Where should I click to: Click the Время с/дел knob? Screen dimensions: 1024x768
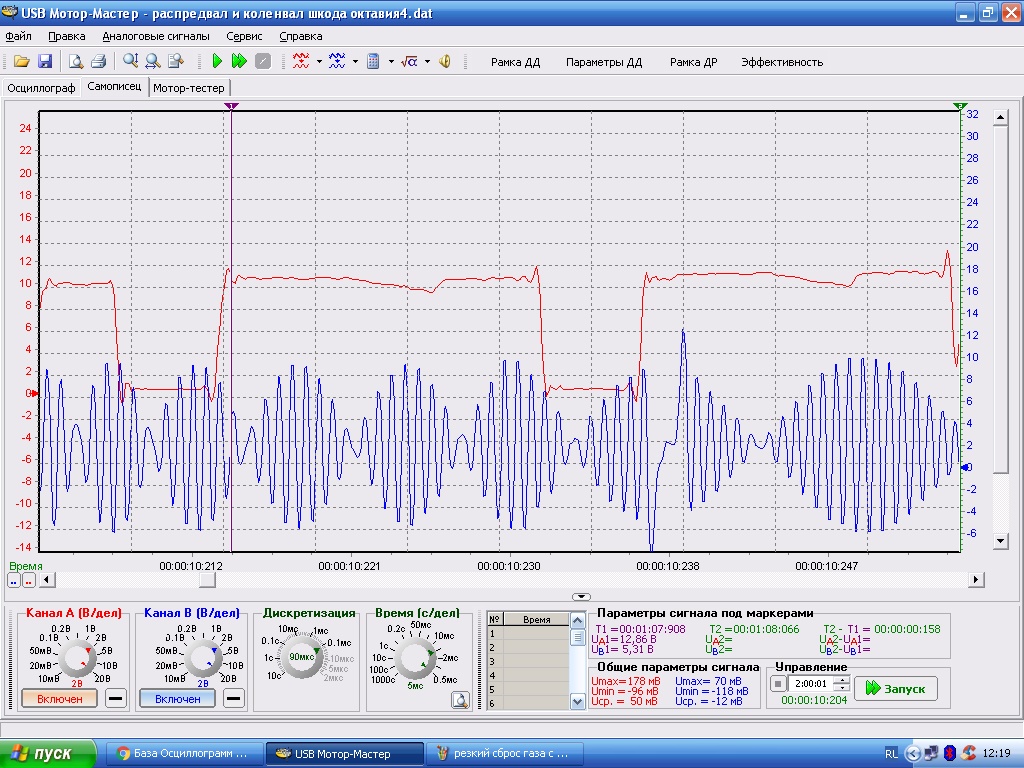pos(415,659)
